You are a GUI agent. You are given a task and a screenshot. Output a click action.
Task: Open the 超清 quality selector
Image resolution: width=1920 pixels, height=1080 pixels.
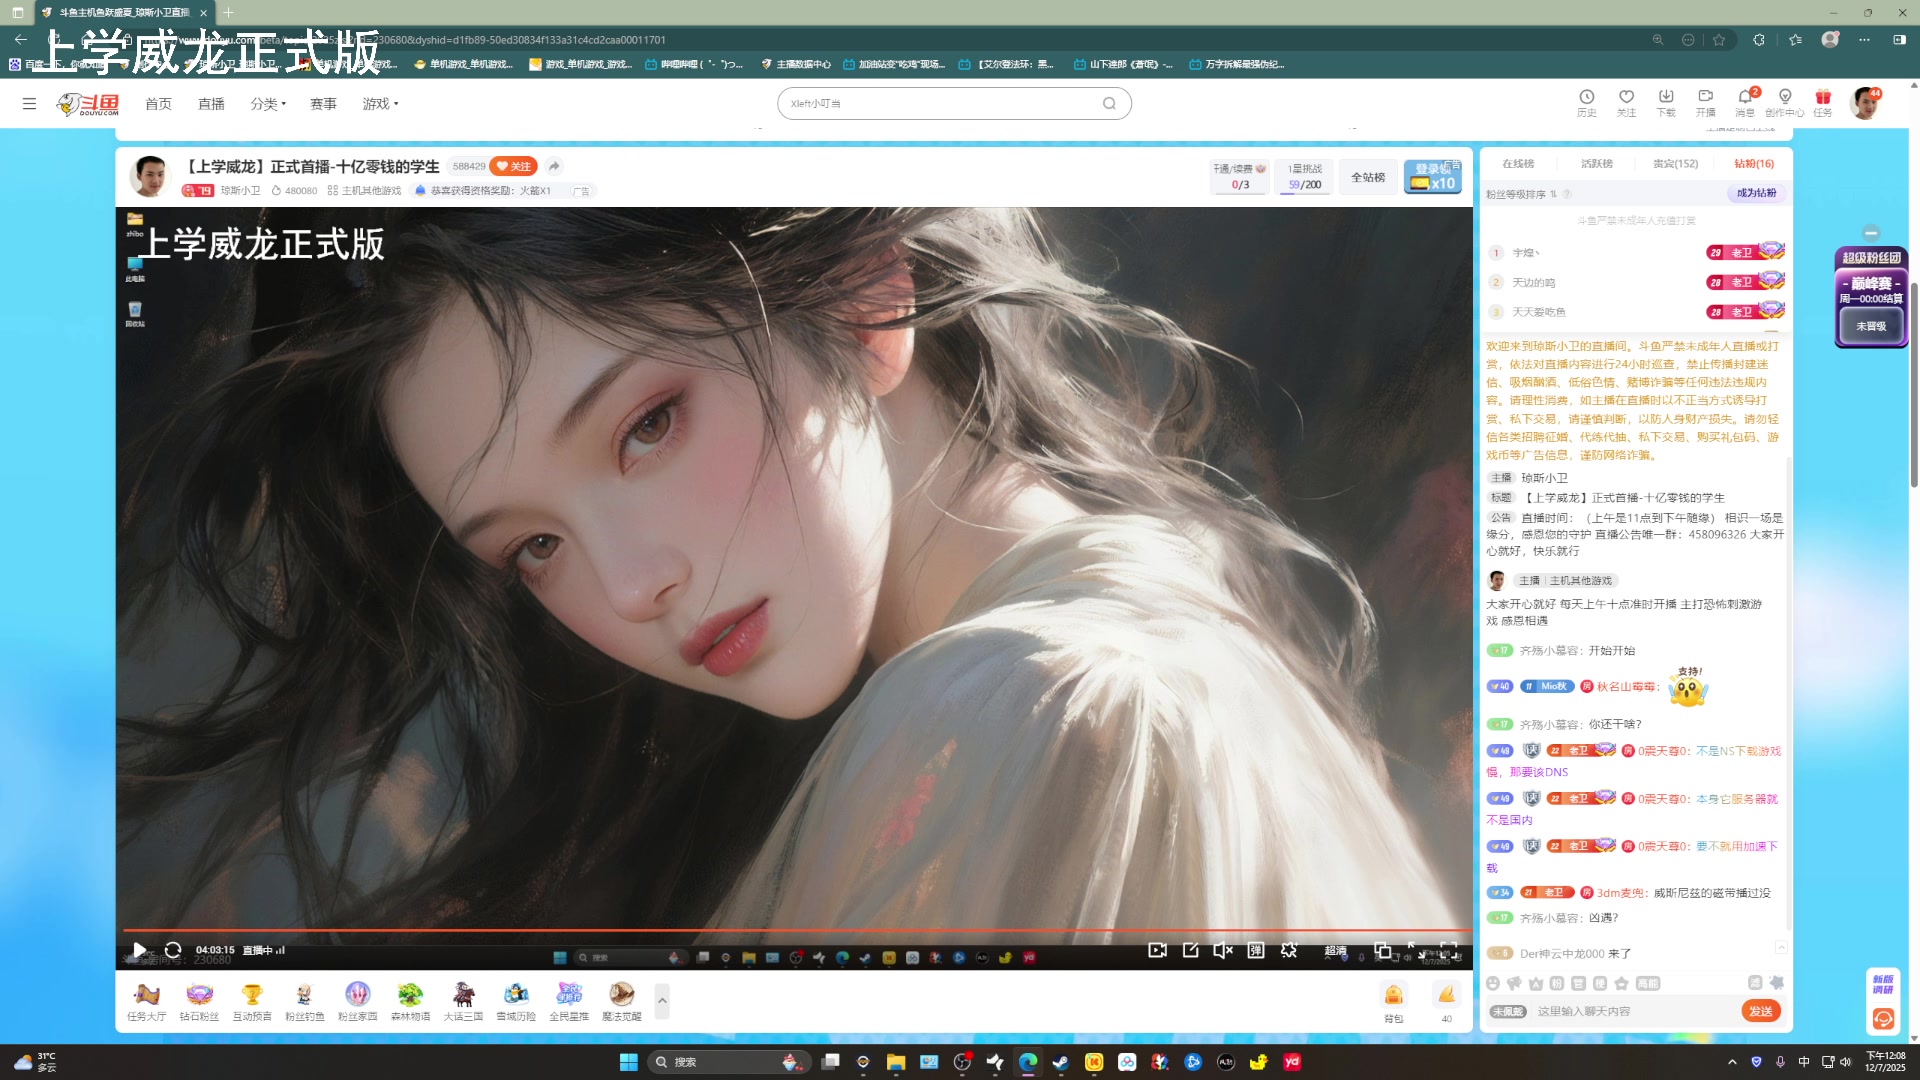1335,951
